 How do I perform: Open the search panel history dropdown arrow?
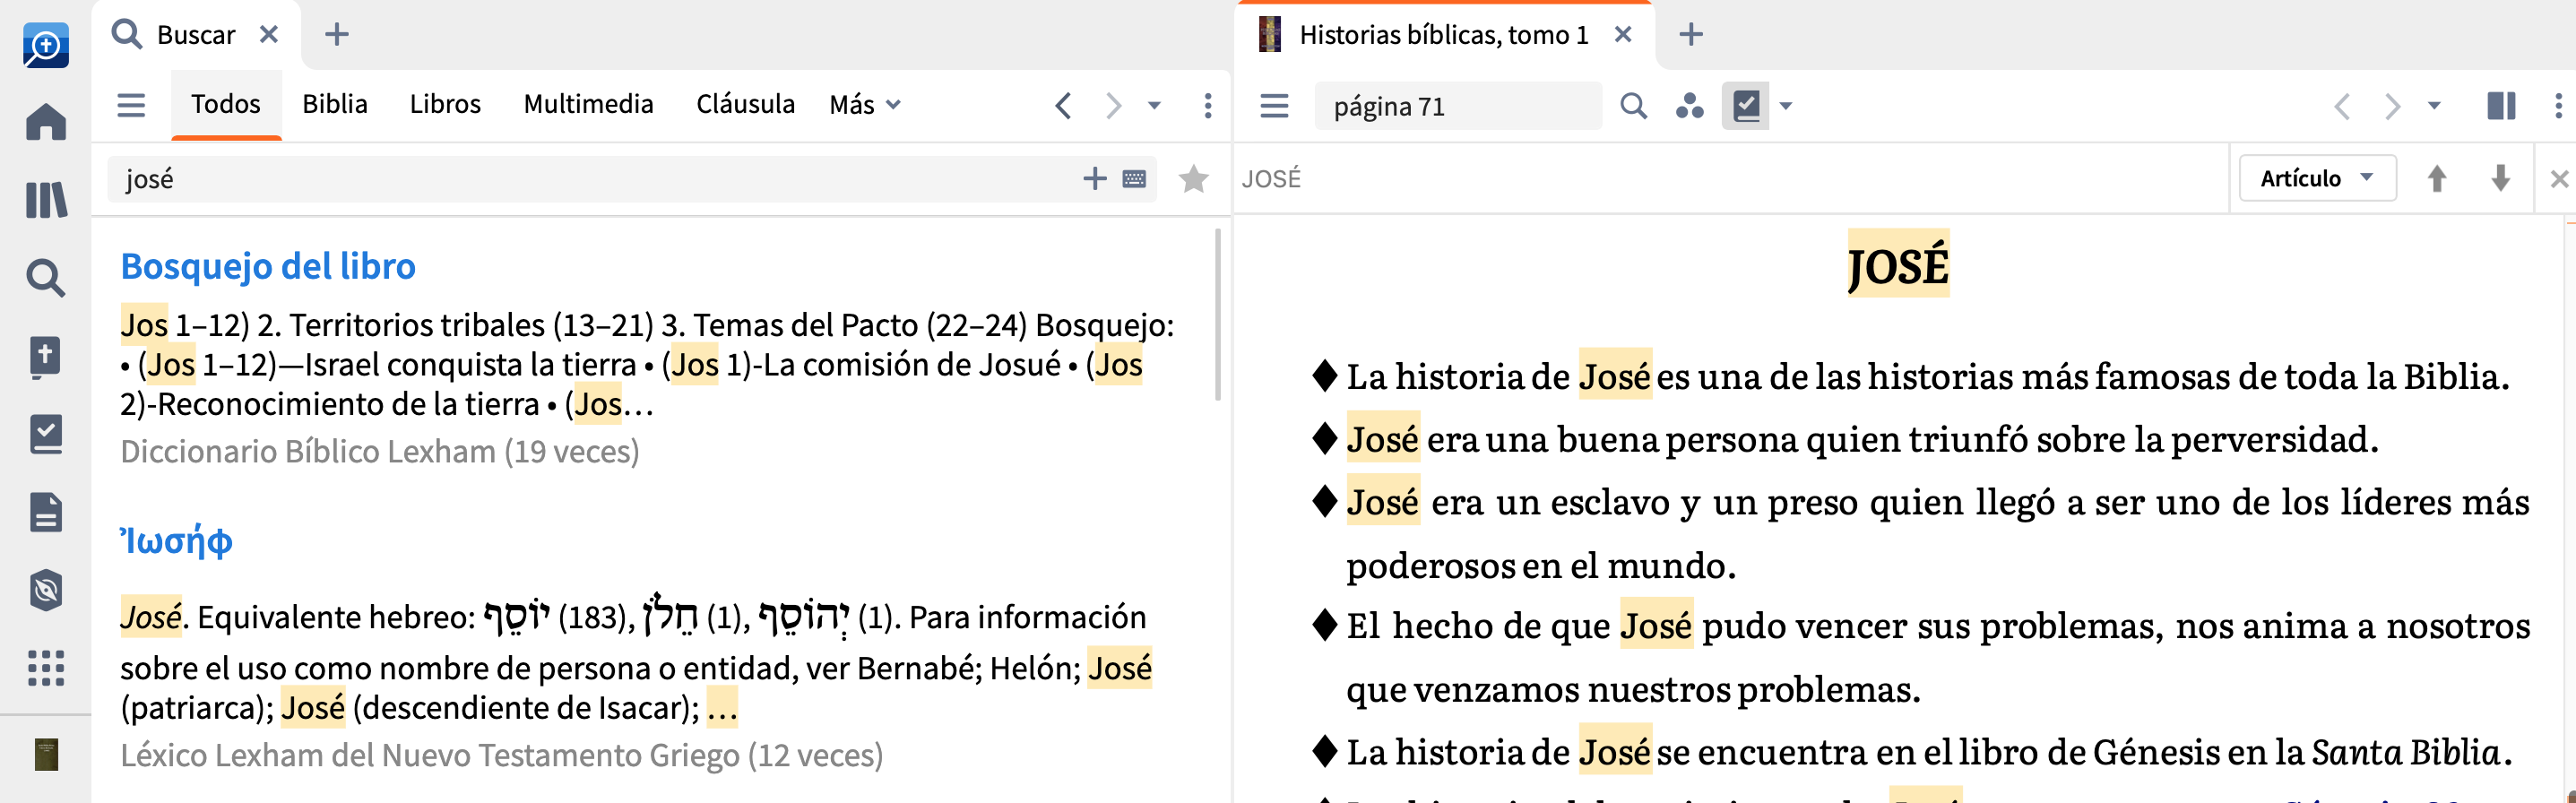pyautogui.click(x=1154, y=105)
